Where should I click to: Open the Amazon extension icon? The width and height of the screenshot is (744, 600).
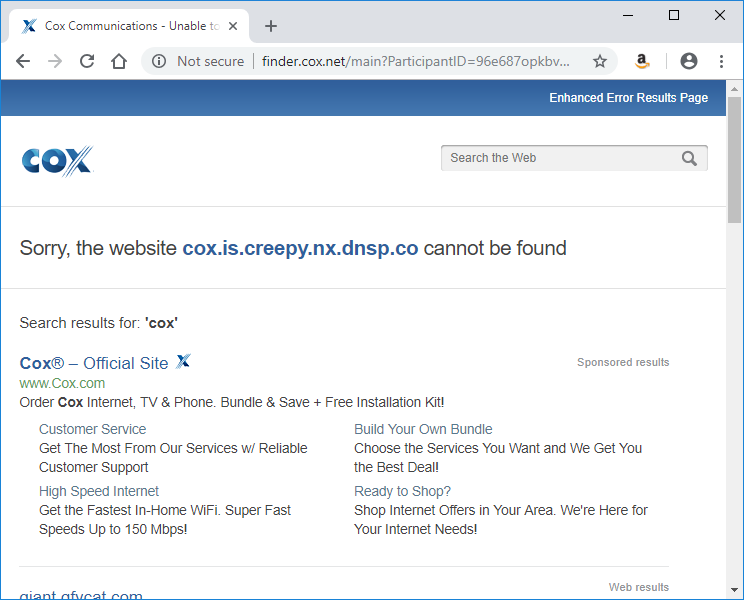pos(642,61)
